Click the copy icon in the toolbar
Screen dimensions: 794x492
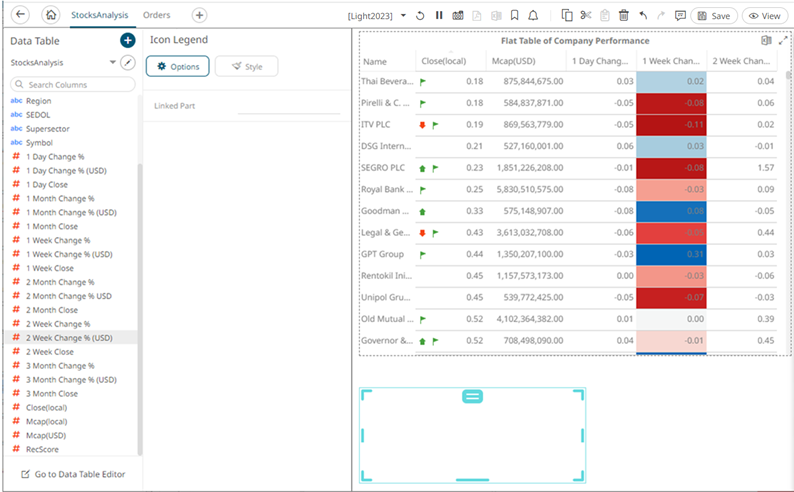coord(567,16)
